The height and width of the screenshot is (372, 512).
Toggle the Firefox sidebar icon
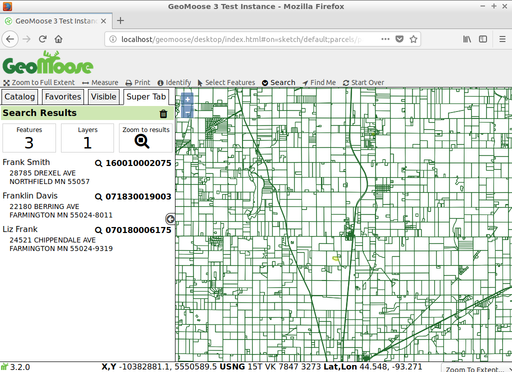483,39
